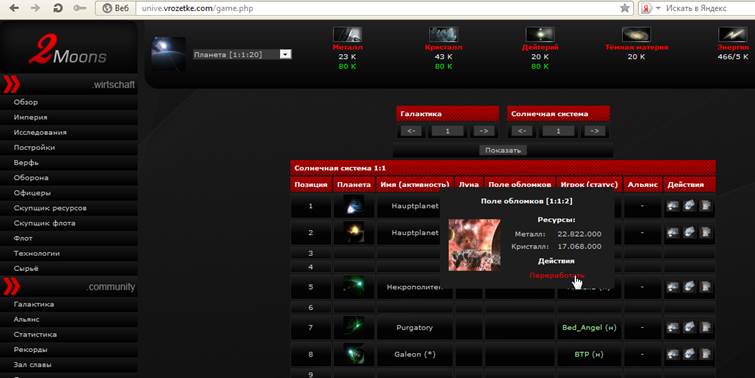This screenshot has width=755, height=378.
Task: Click middle action icon in Purgatory row
Action: tap(689, 327)
